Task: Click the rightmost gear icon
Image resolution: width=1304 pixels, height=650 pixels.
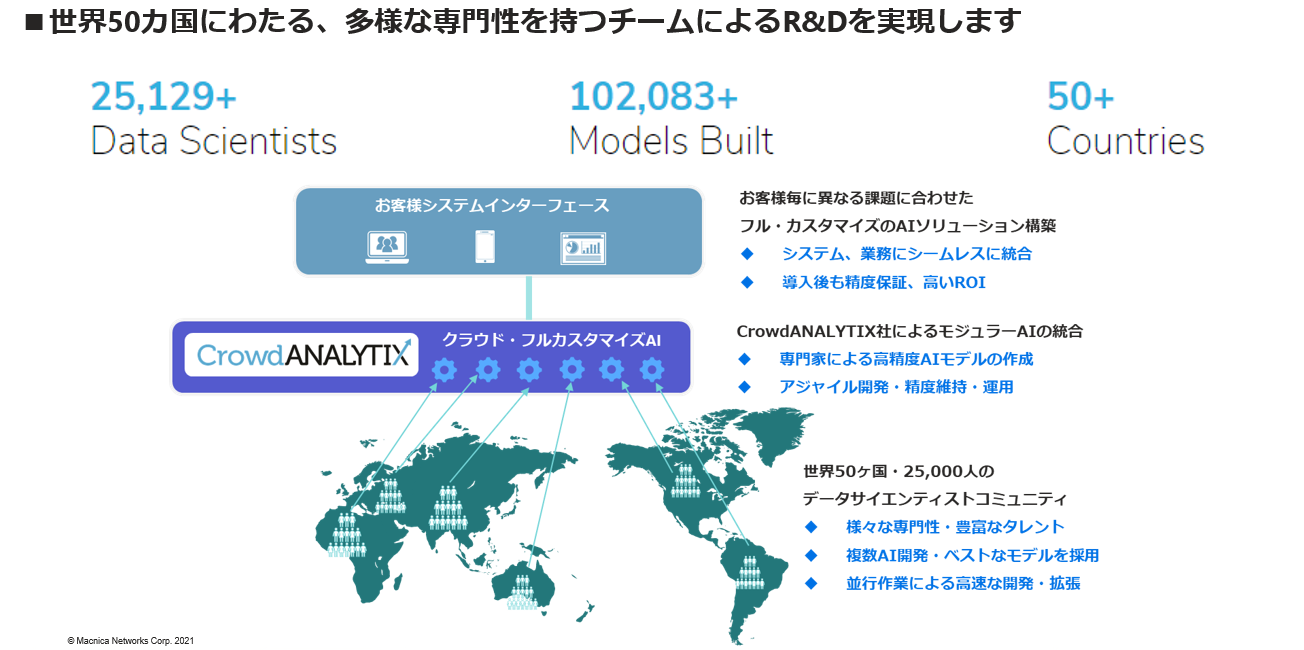Action: (652, 370)
